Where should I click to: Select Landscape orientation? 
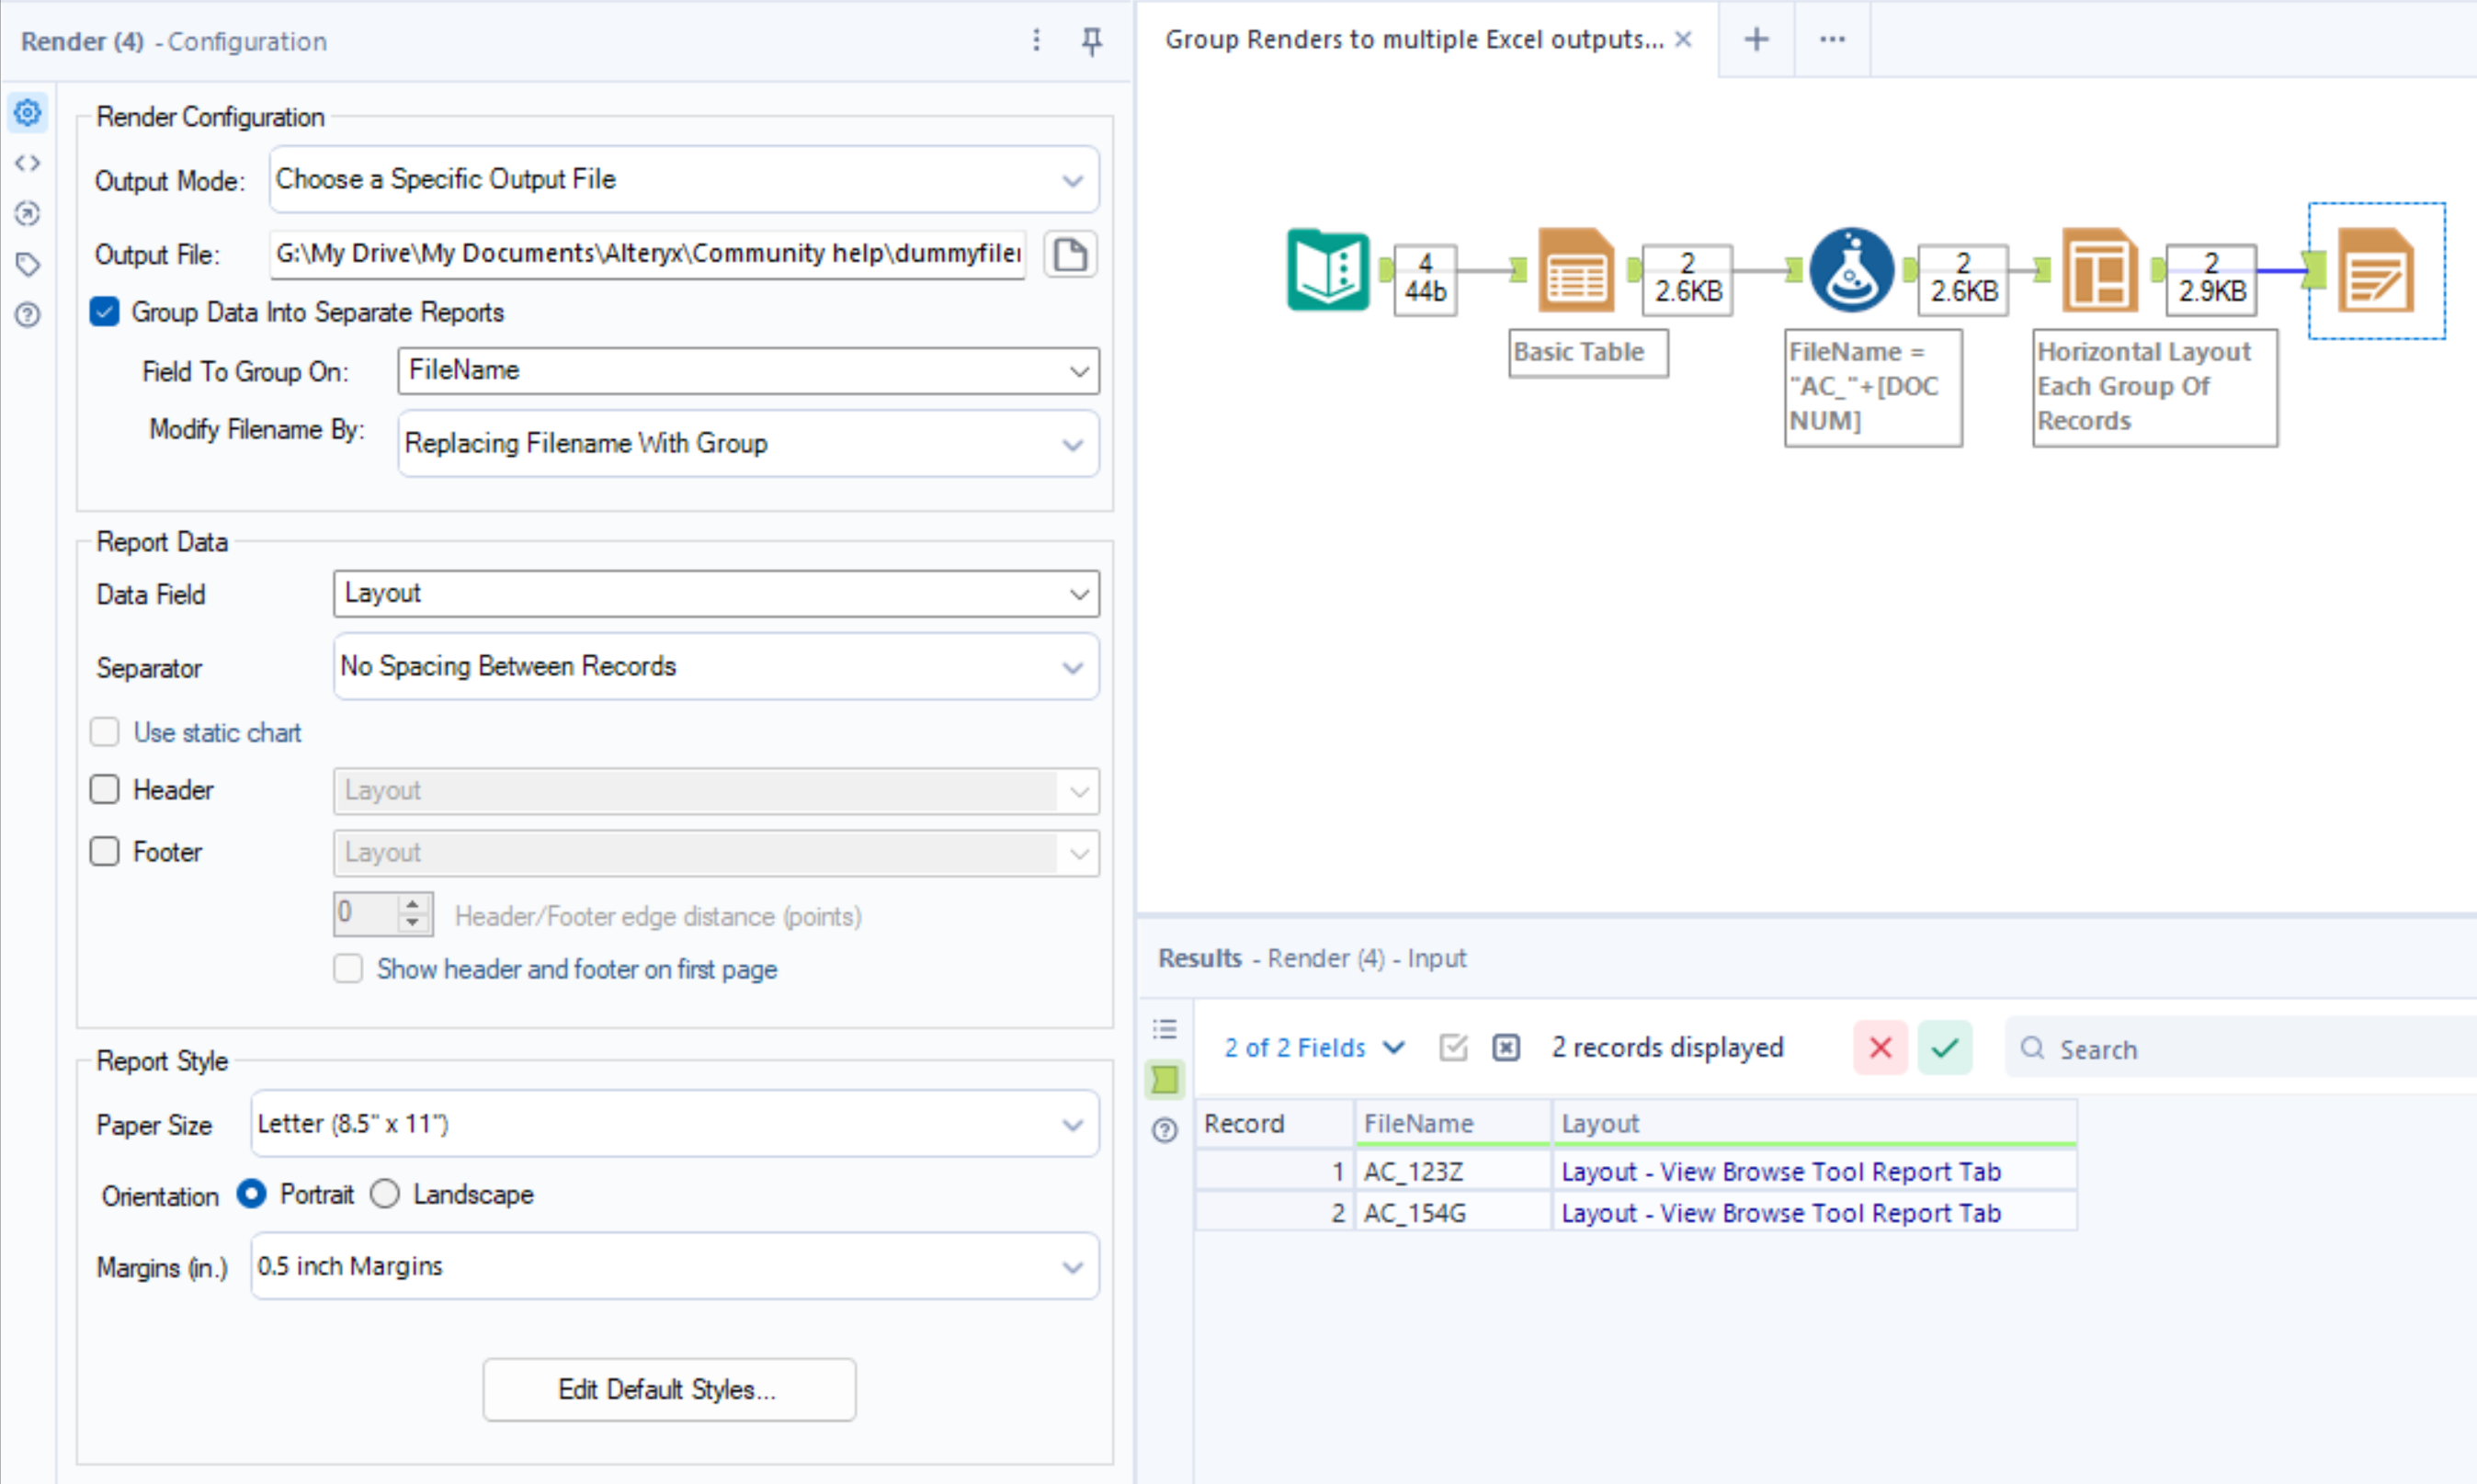[x=385, y=1194]
